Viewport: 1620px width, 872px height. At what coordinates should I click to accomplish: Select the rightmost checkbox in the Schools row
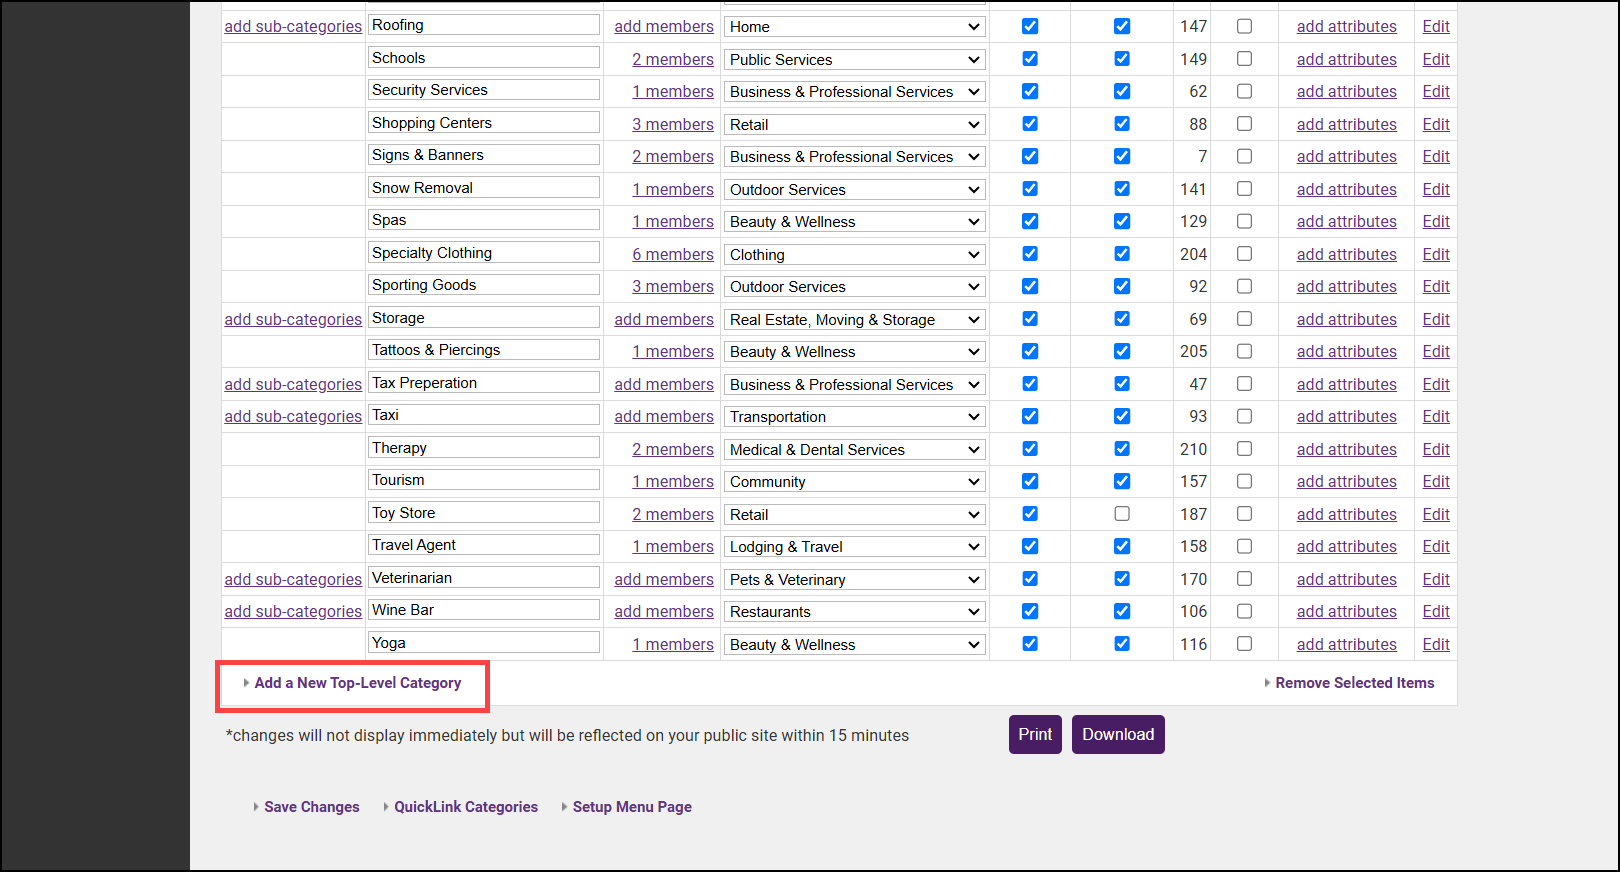pos(1244,59)
